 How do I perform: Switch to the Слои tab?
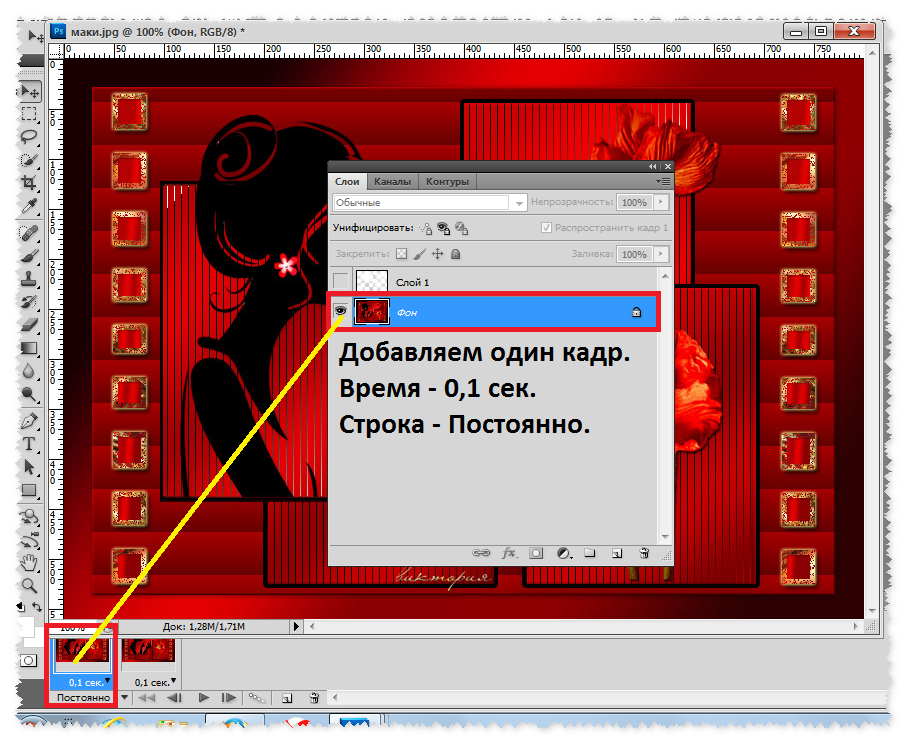[347, 181]
